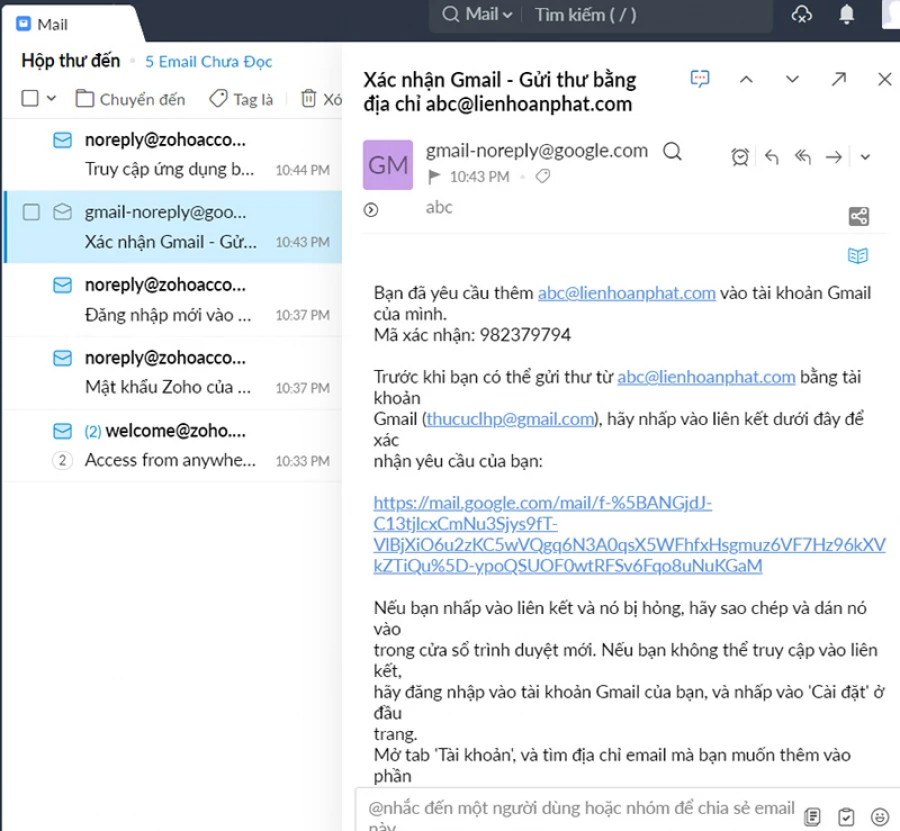Close the email preview pane
This screenshot has height=831, width=900.
(885, 79)
